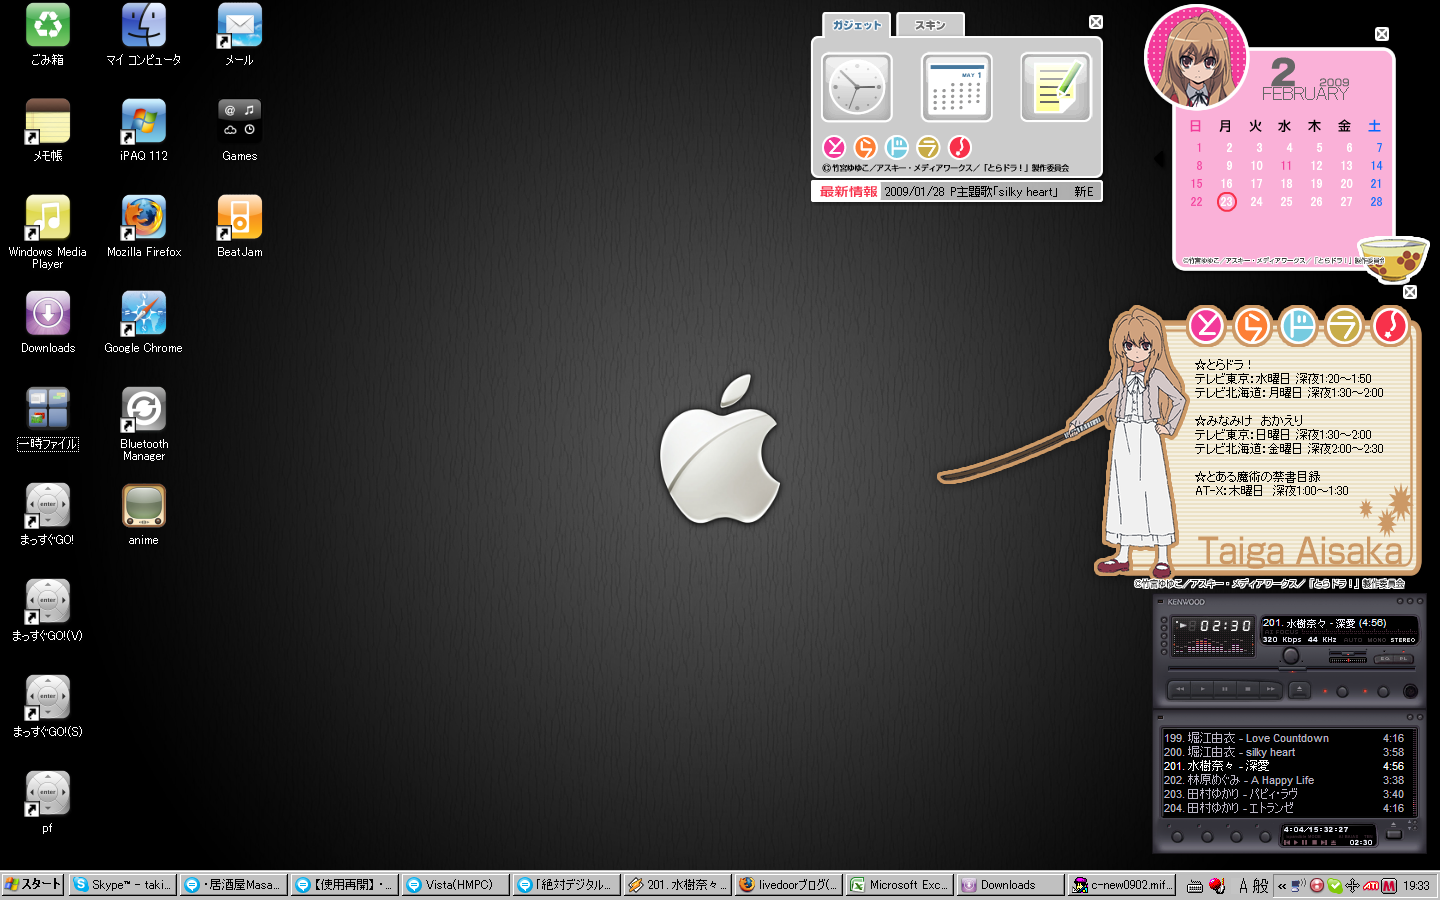The width and height of the screenshot is (1440, 900).
Task: Click the memo gadget icon with the pencil
Action: tap(1056, 88)
